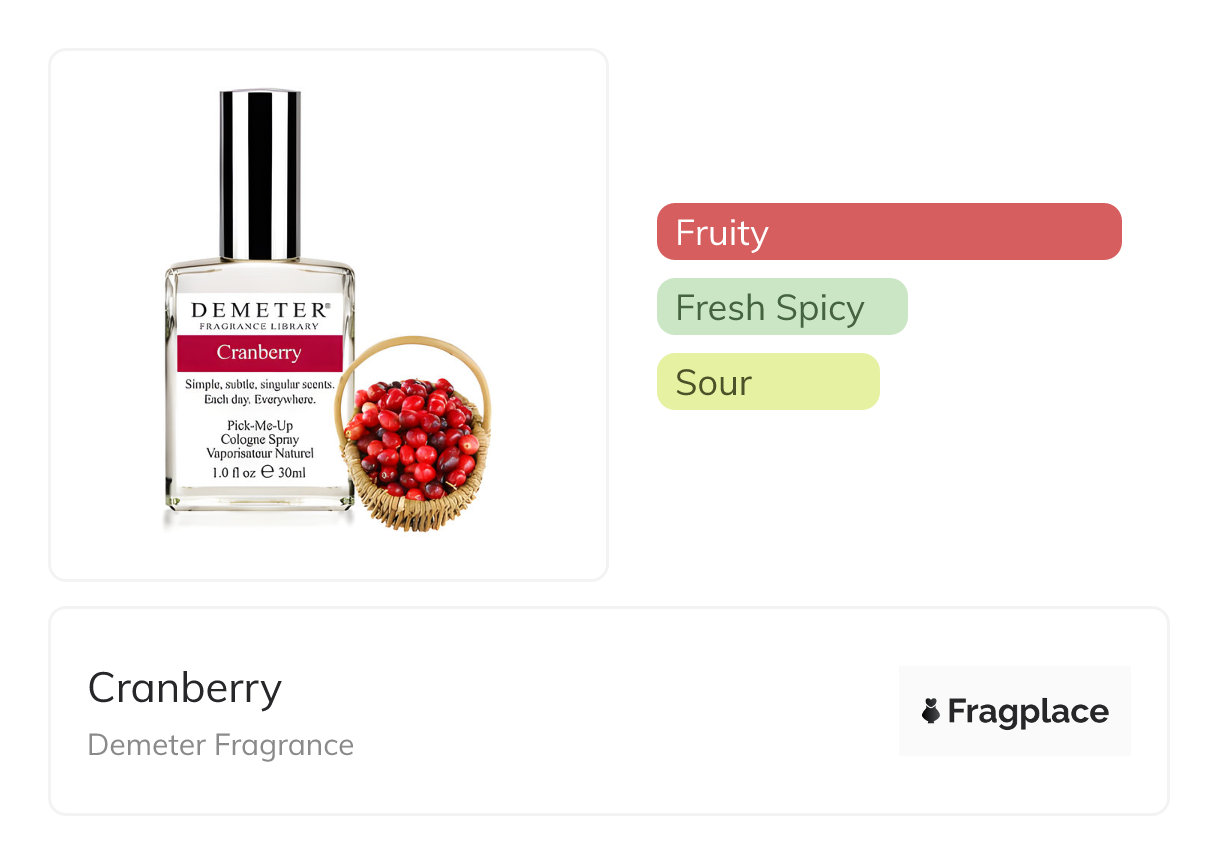Open the Fragplace wordmark link

[x=1027, y=711]
